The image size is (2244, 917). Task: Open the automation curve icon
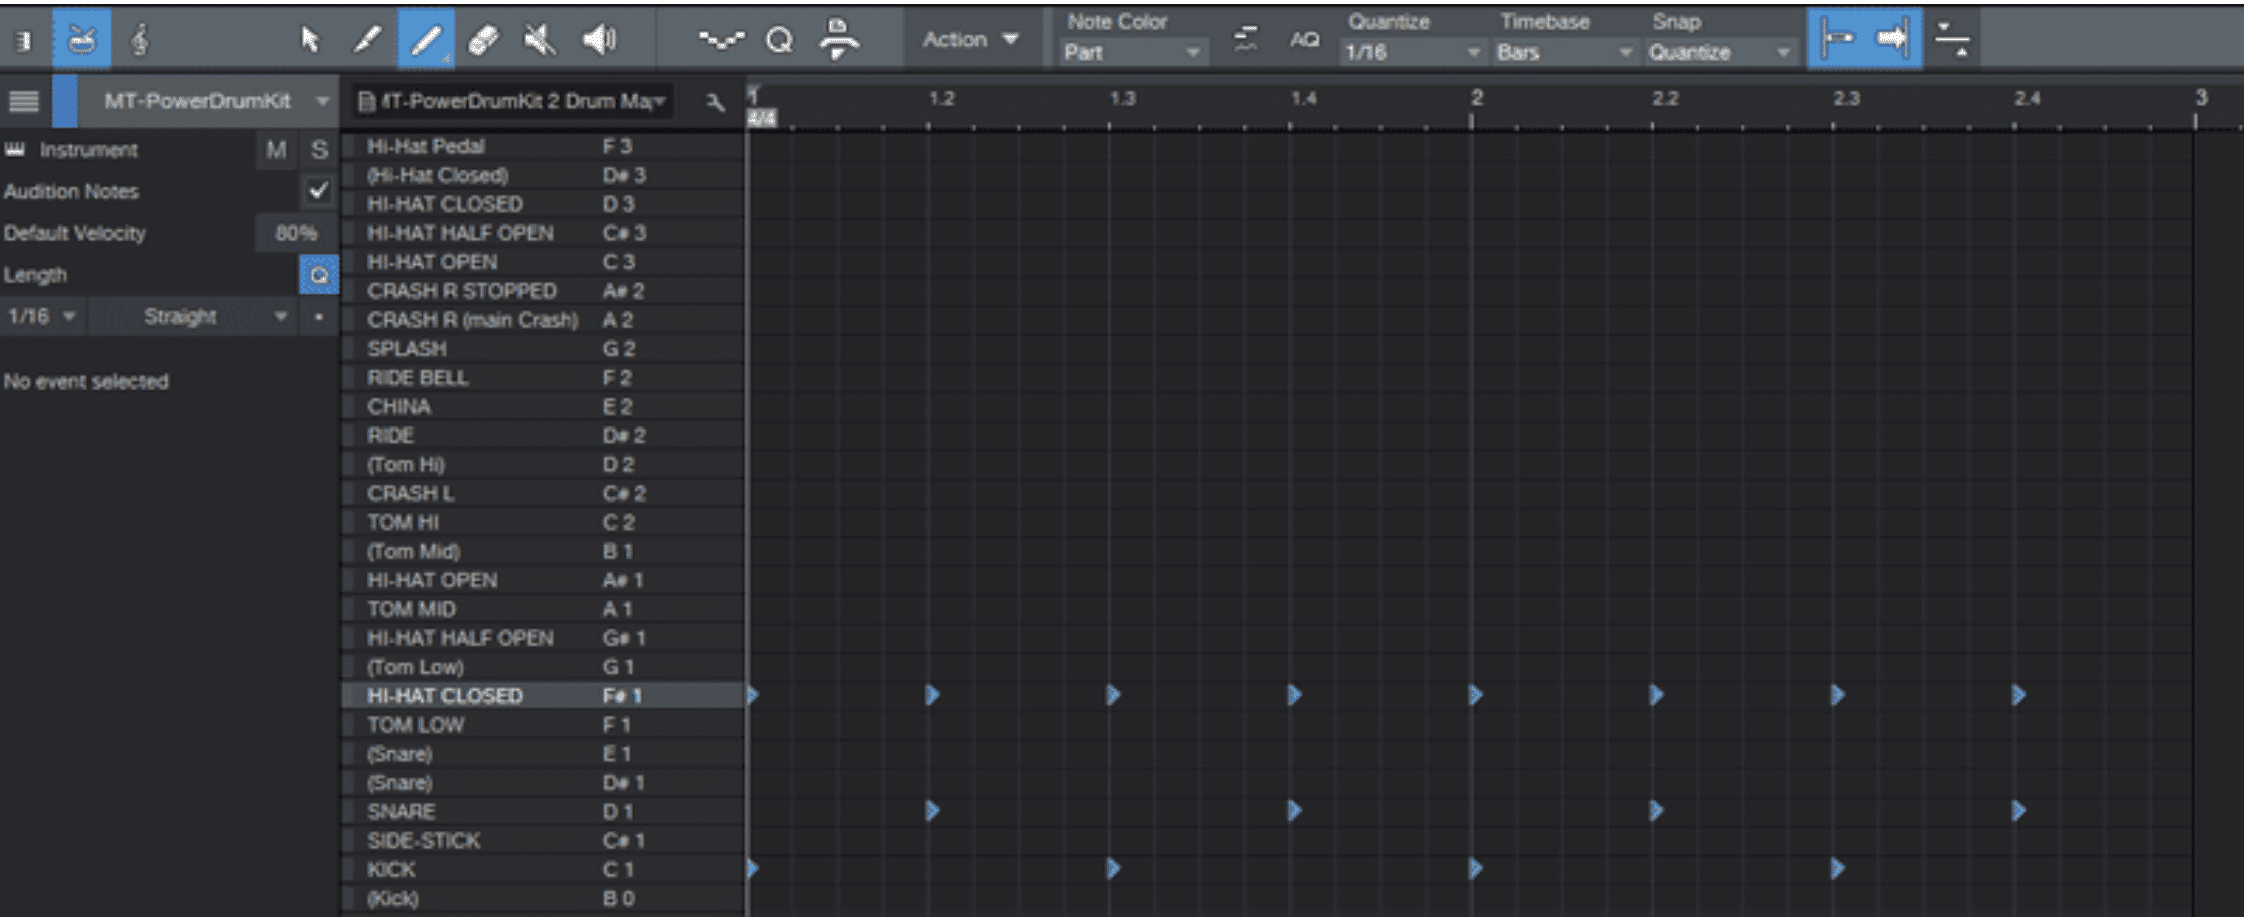(x=721, y=39)
